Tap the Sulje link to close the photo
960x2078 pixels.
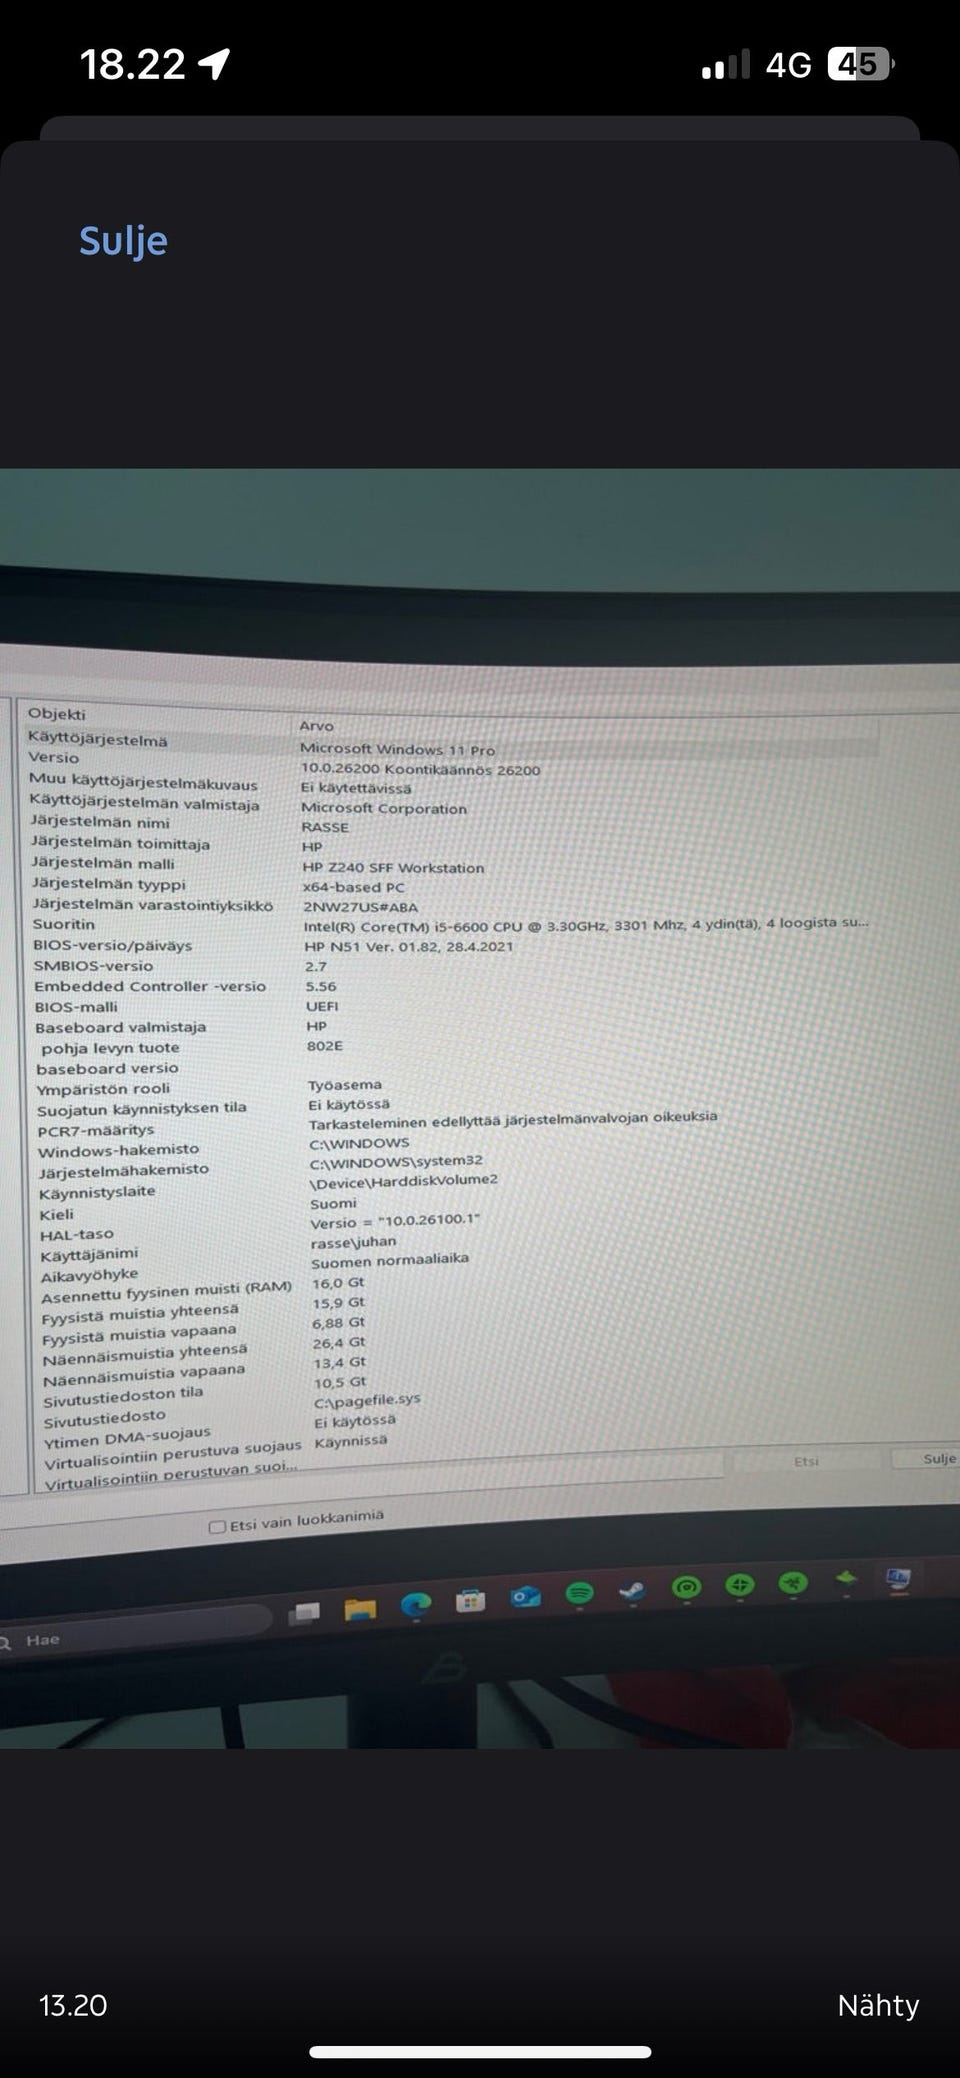123,241
